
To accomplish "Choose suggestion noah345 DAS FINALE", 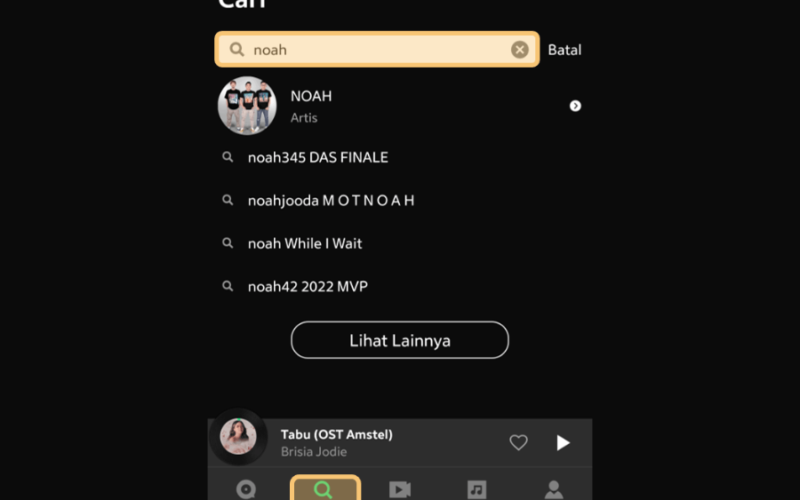I will [318, 157].
